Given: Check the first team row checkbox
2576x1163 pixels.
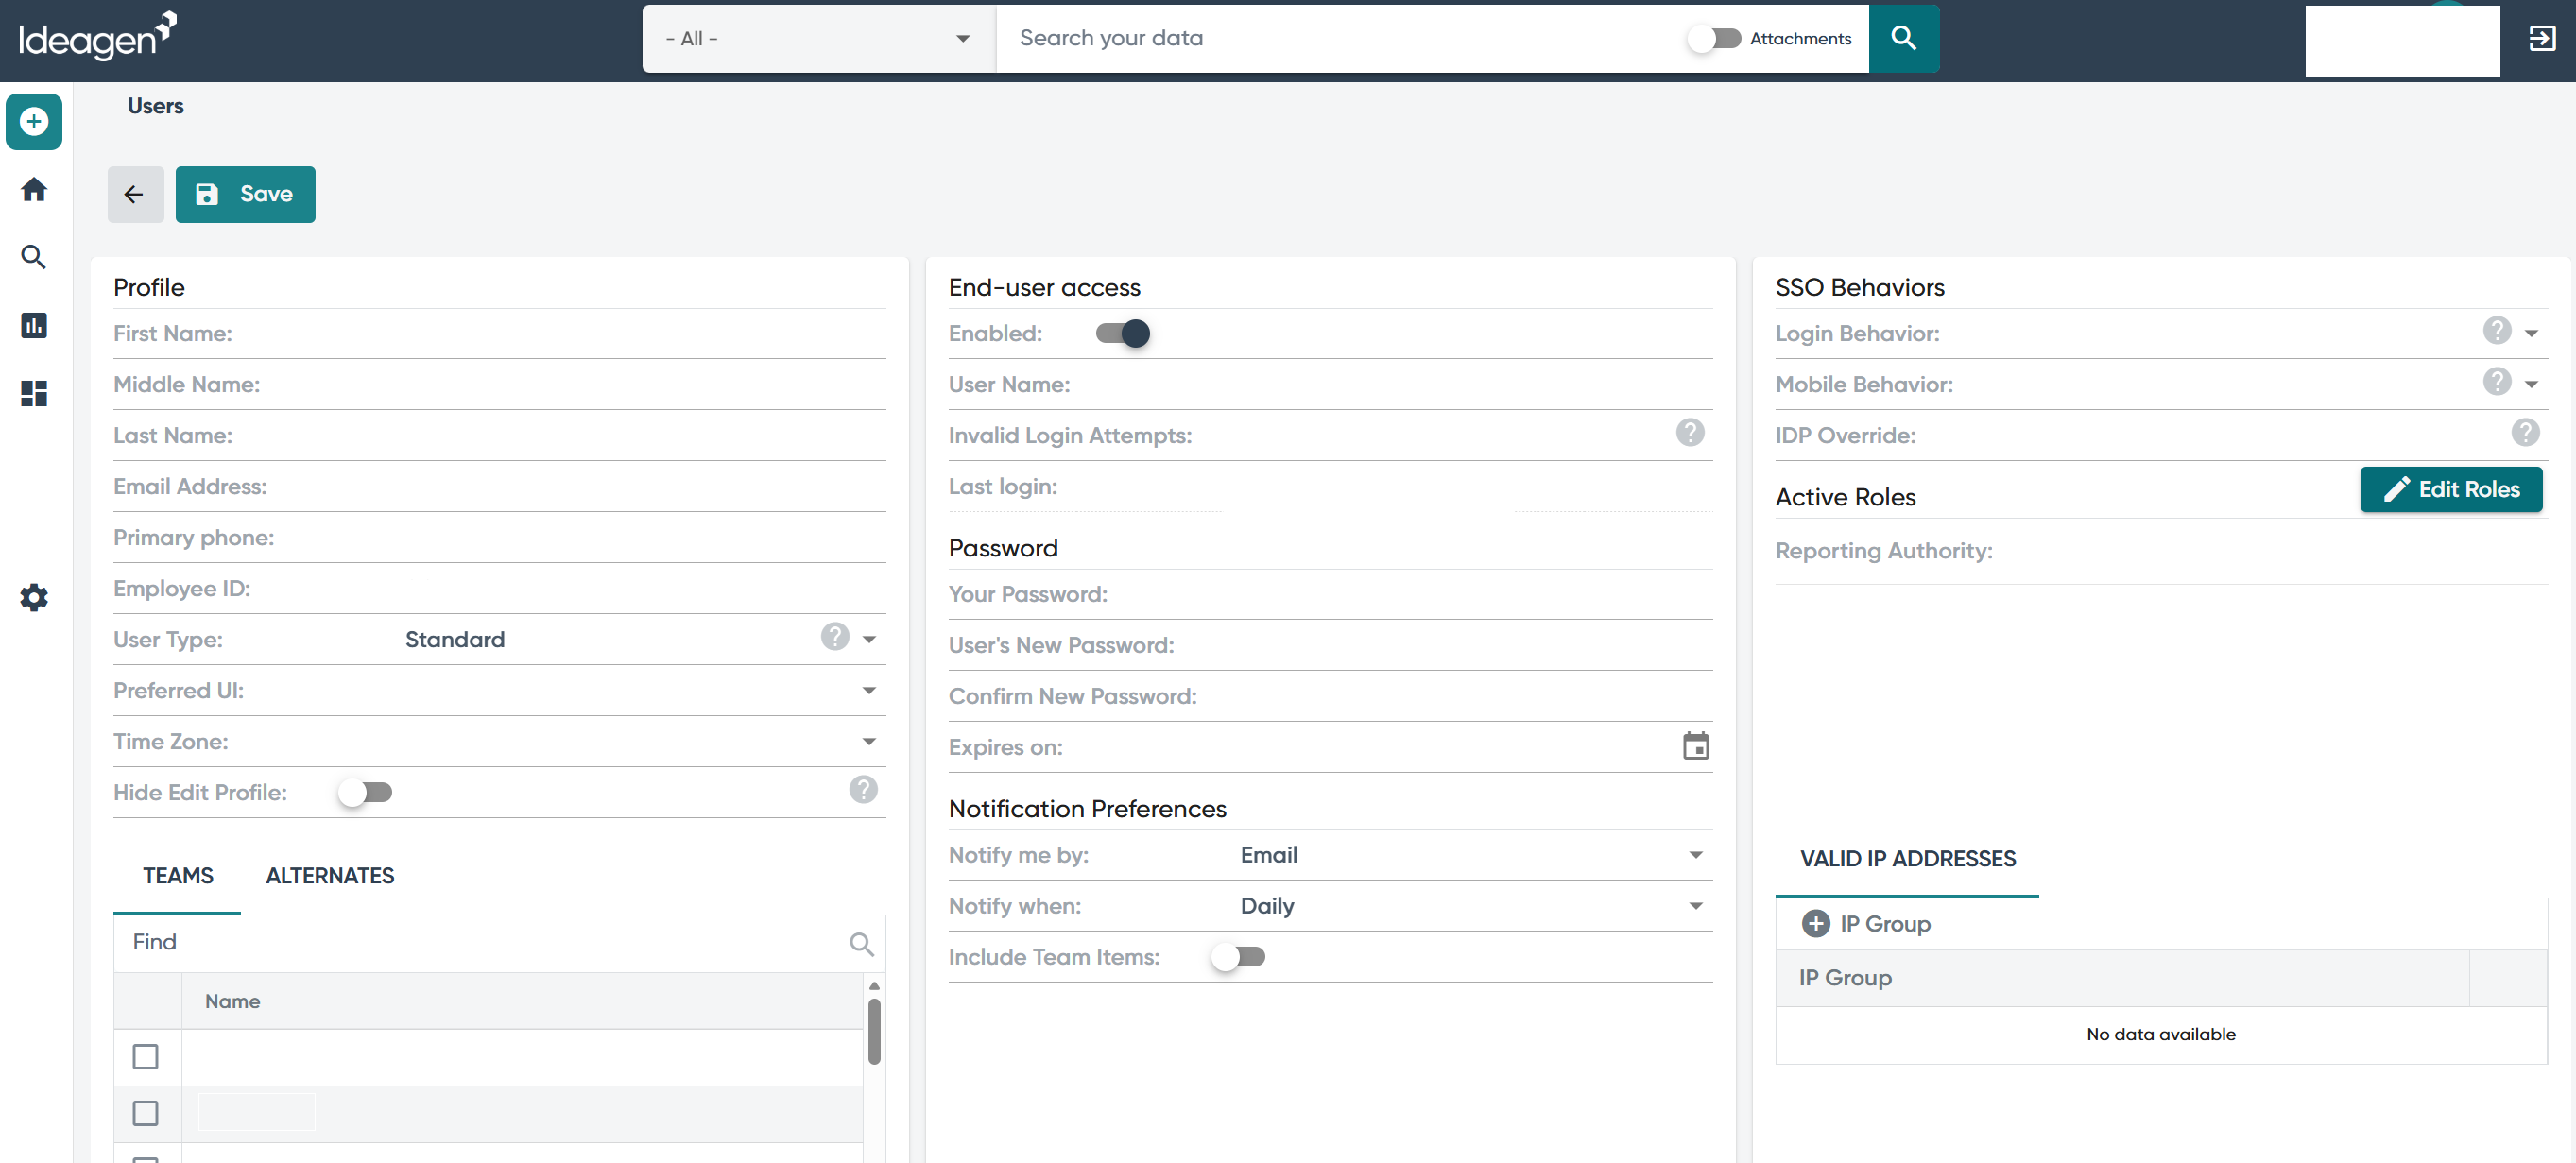Looking at the screenshot, I should coord(145,1056).
